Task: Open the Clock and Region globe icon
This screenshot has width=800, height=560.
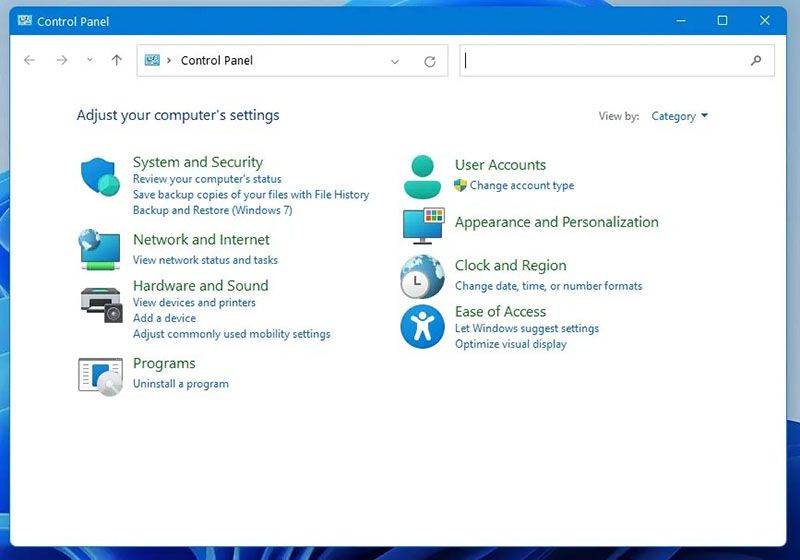Action: click(422, 276)
